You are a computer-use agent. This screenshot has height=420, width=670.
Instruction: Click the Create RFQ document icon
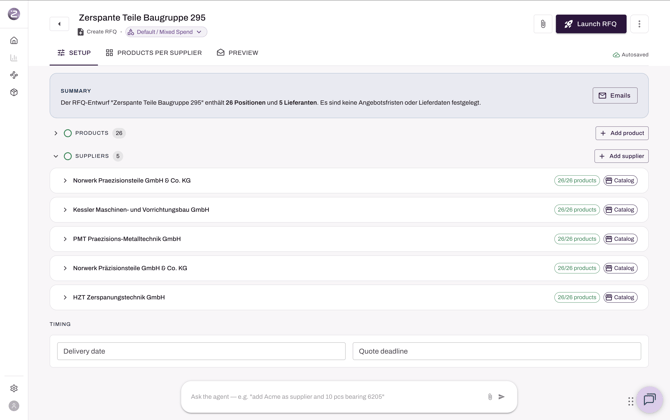pyautogui.click(x=81, y=32)
